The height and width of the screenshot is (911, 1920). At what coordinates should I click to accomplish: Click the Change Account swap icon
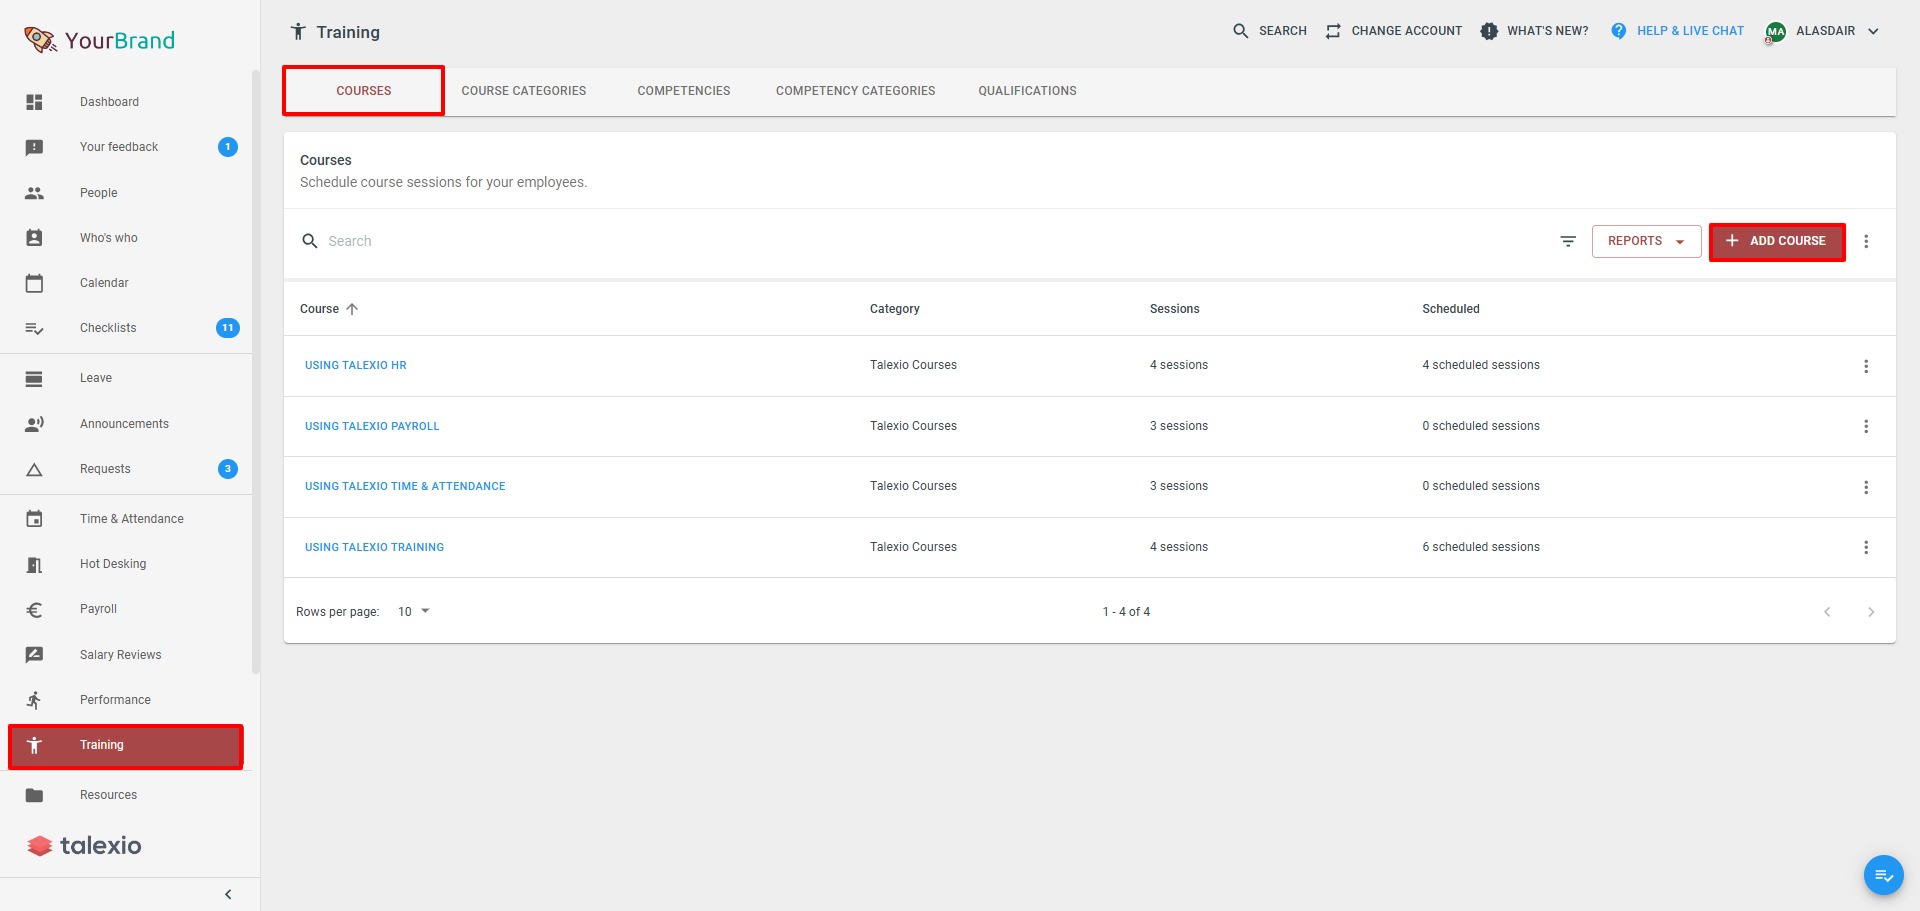click(x=1333, y=31)
